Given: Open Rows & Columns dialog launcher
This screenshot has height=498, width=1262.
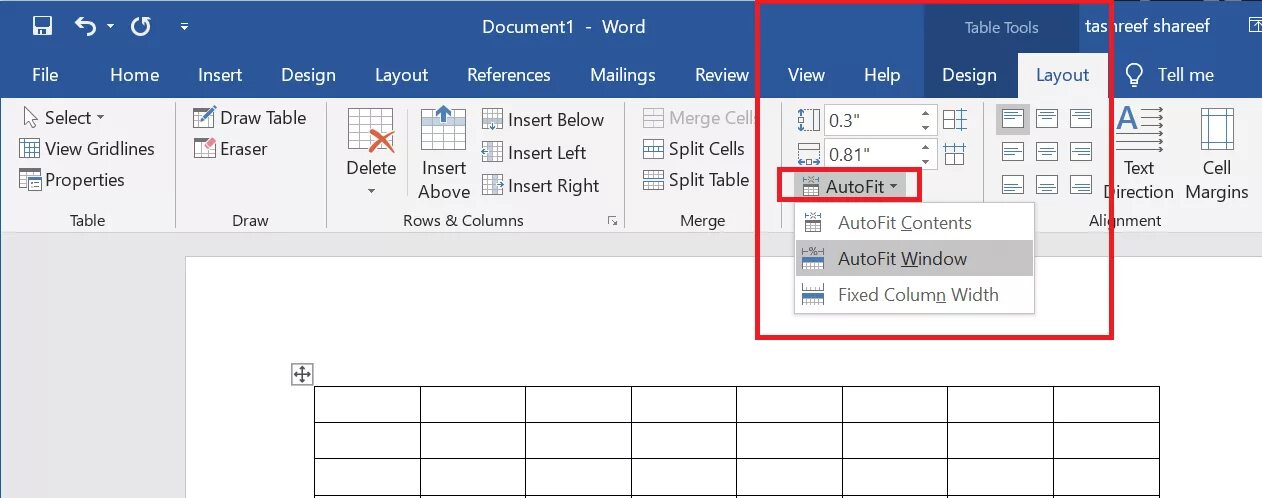Looking at the screenshot, I should [612, 221].
